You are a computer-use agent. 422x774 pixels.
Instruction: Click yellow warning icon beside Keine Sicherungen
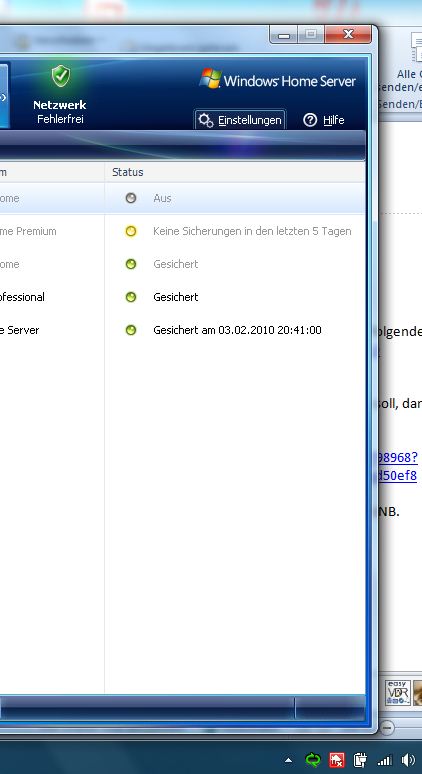click(131, 231)
